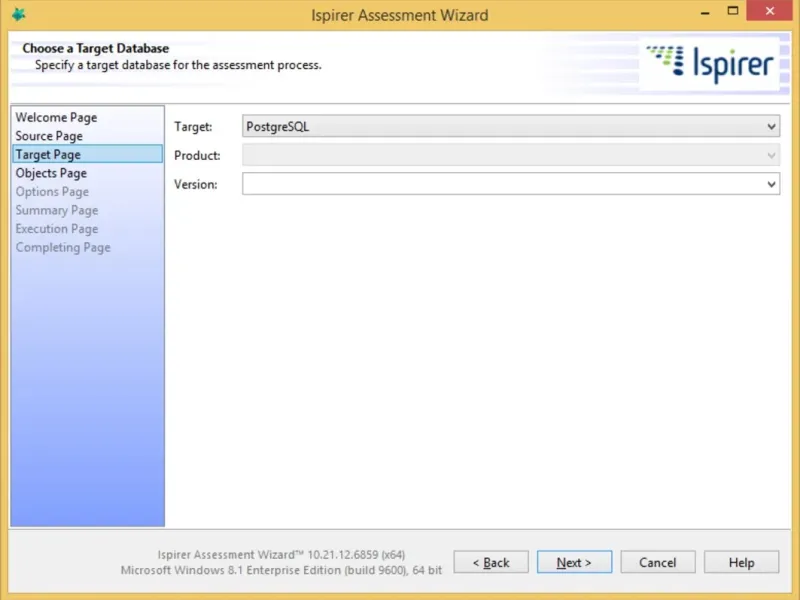
Task: Click the Ispirer logo in header
Action: [709, 64]
